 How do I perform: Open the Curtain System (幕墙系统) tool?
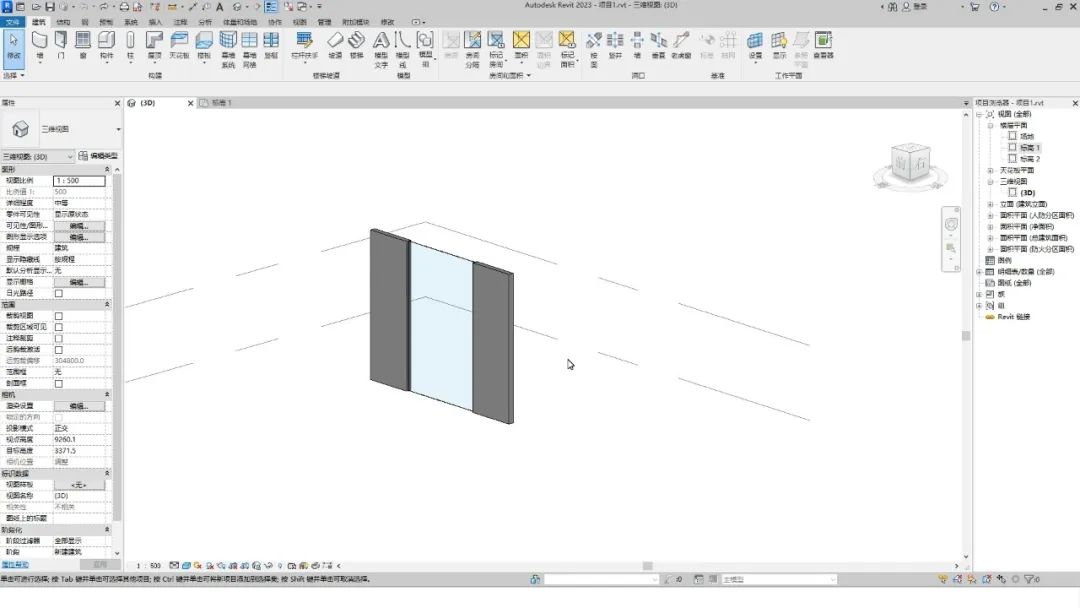coord(228,50)
